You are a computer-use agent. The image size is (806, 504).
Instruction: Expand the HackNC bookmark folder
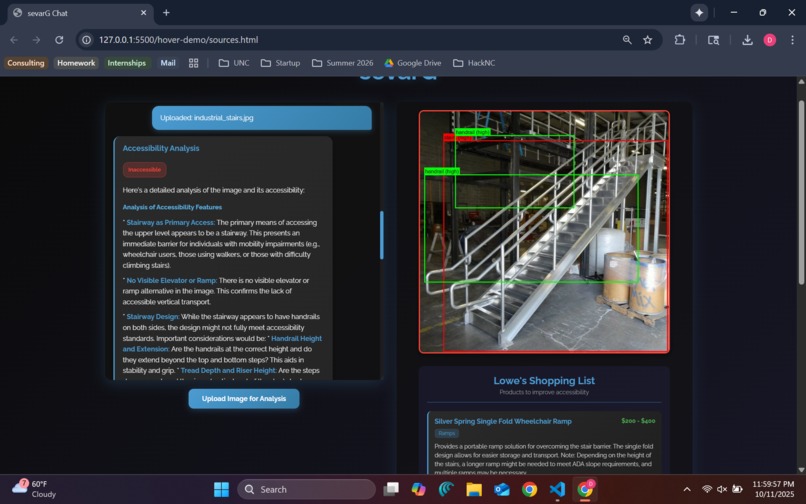[474, 63]
